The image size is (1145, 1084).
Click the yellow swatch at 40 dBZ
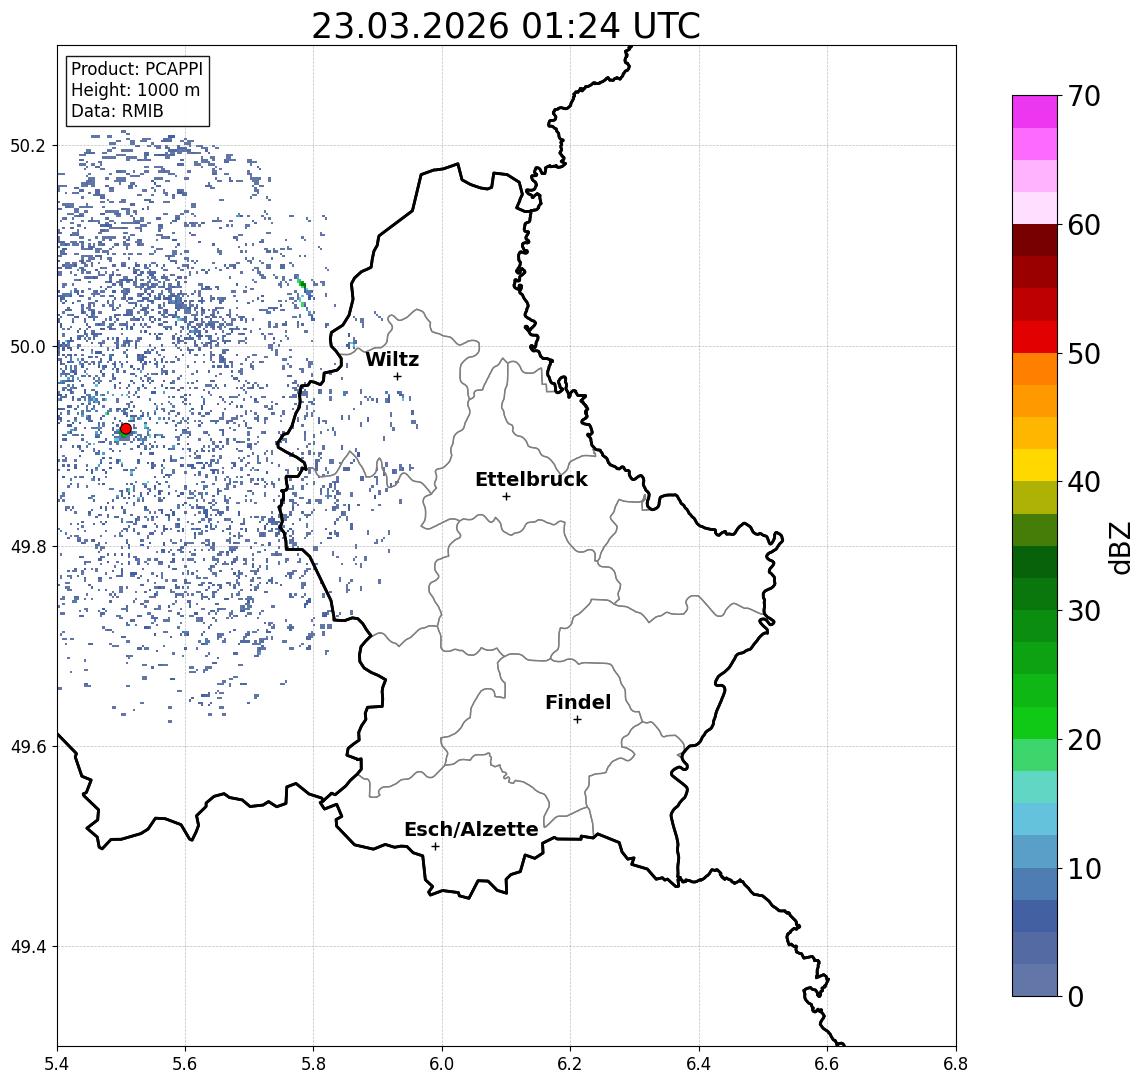1035,465
